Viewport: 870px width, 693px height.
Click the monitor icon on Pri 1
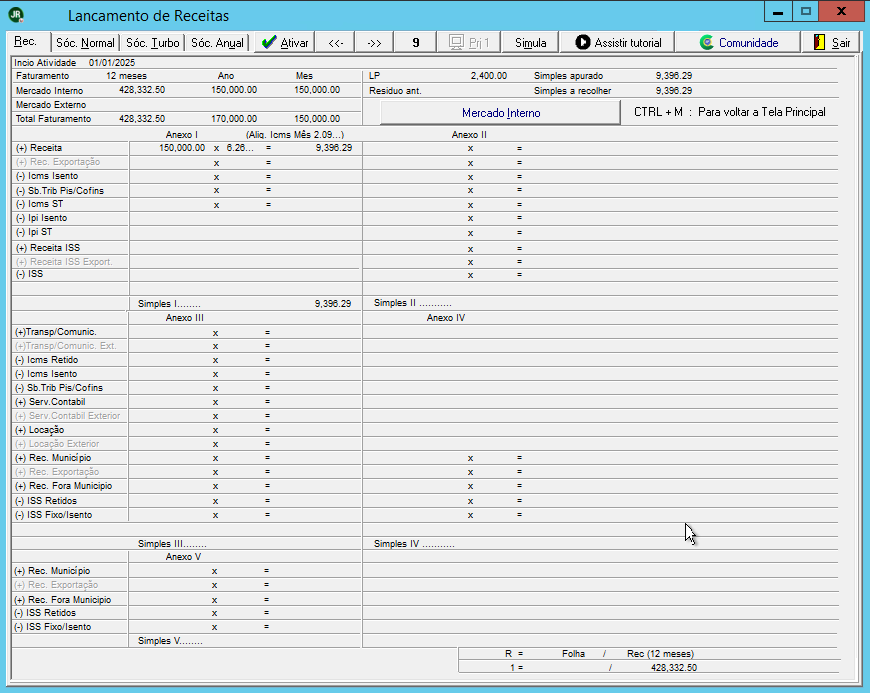coord(456,42)
